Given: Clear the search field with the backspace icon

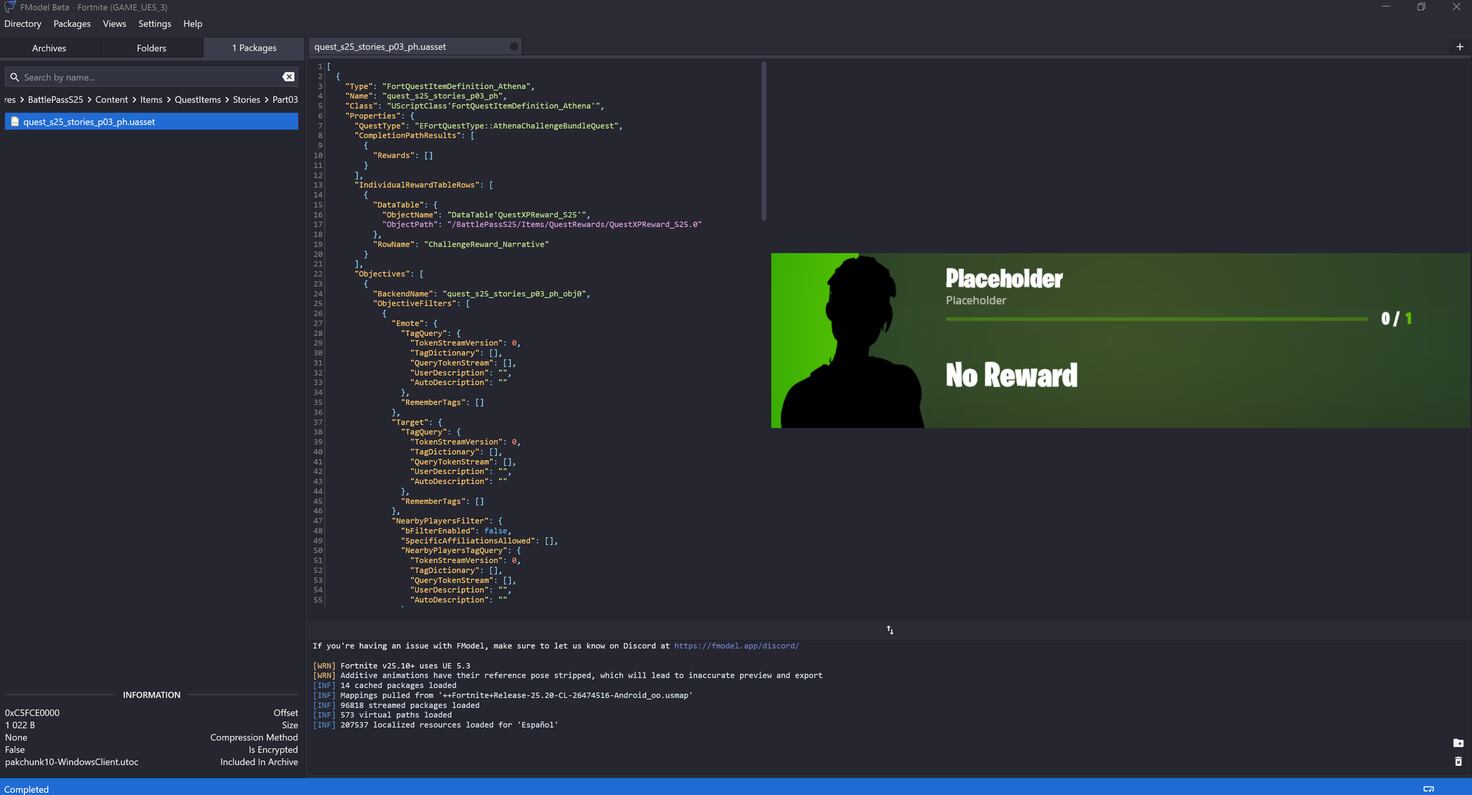Looking at the screenshot, I should [288, 77].
